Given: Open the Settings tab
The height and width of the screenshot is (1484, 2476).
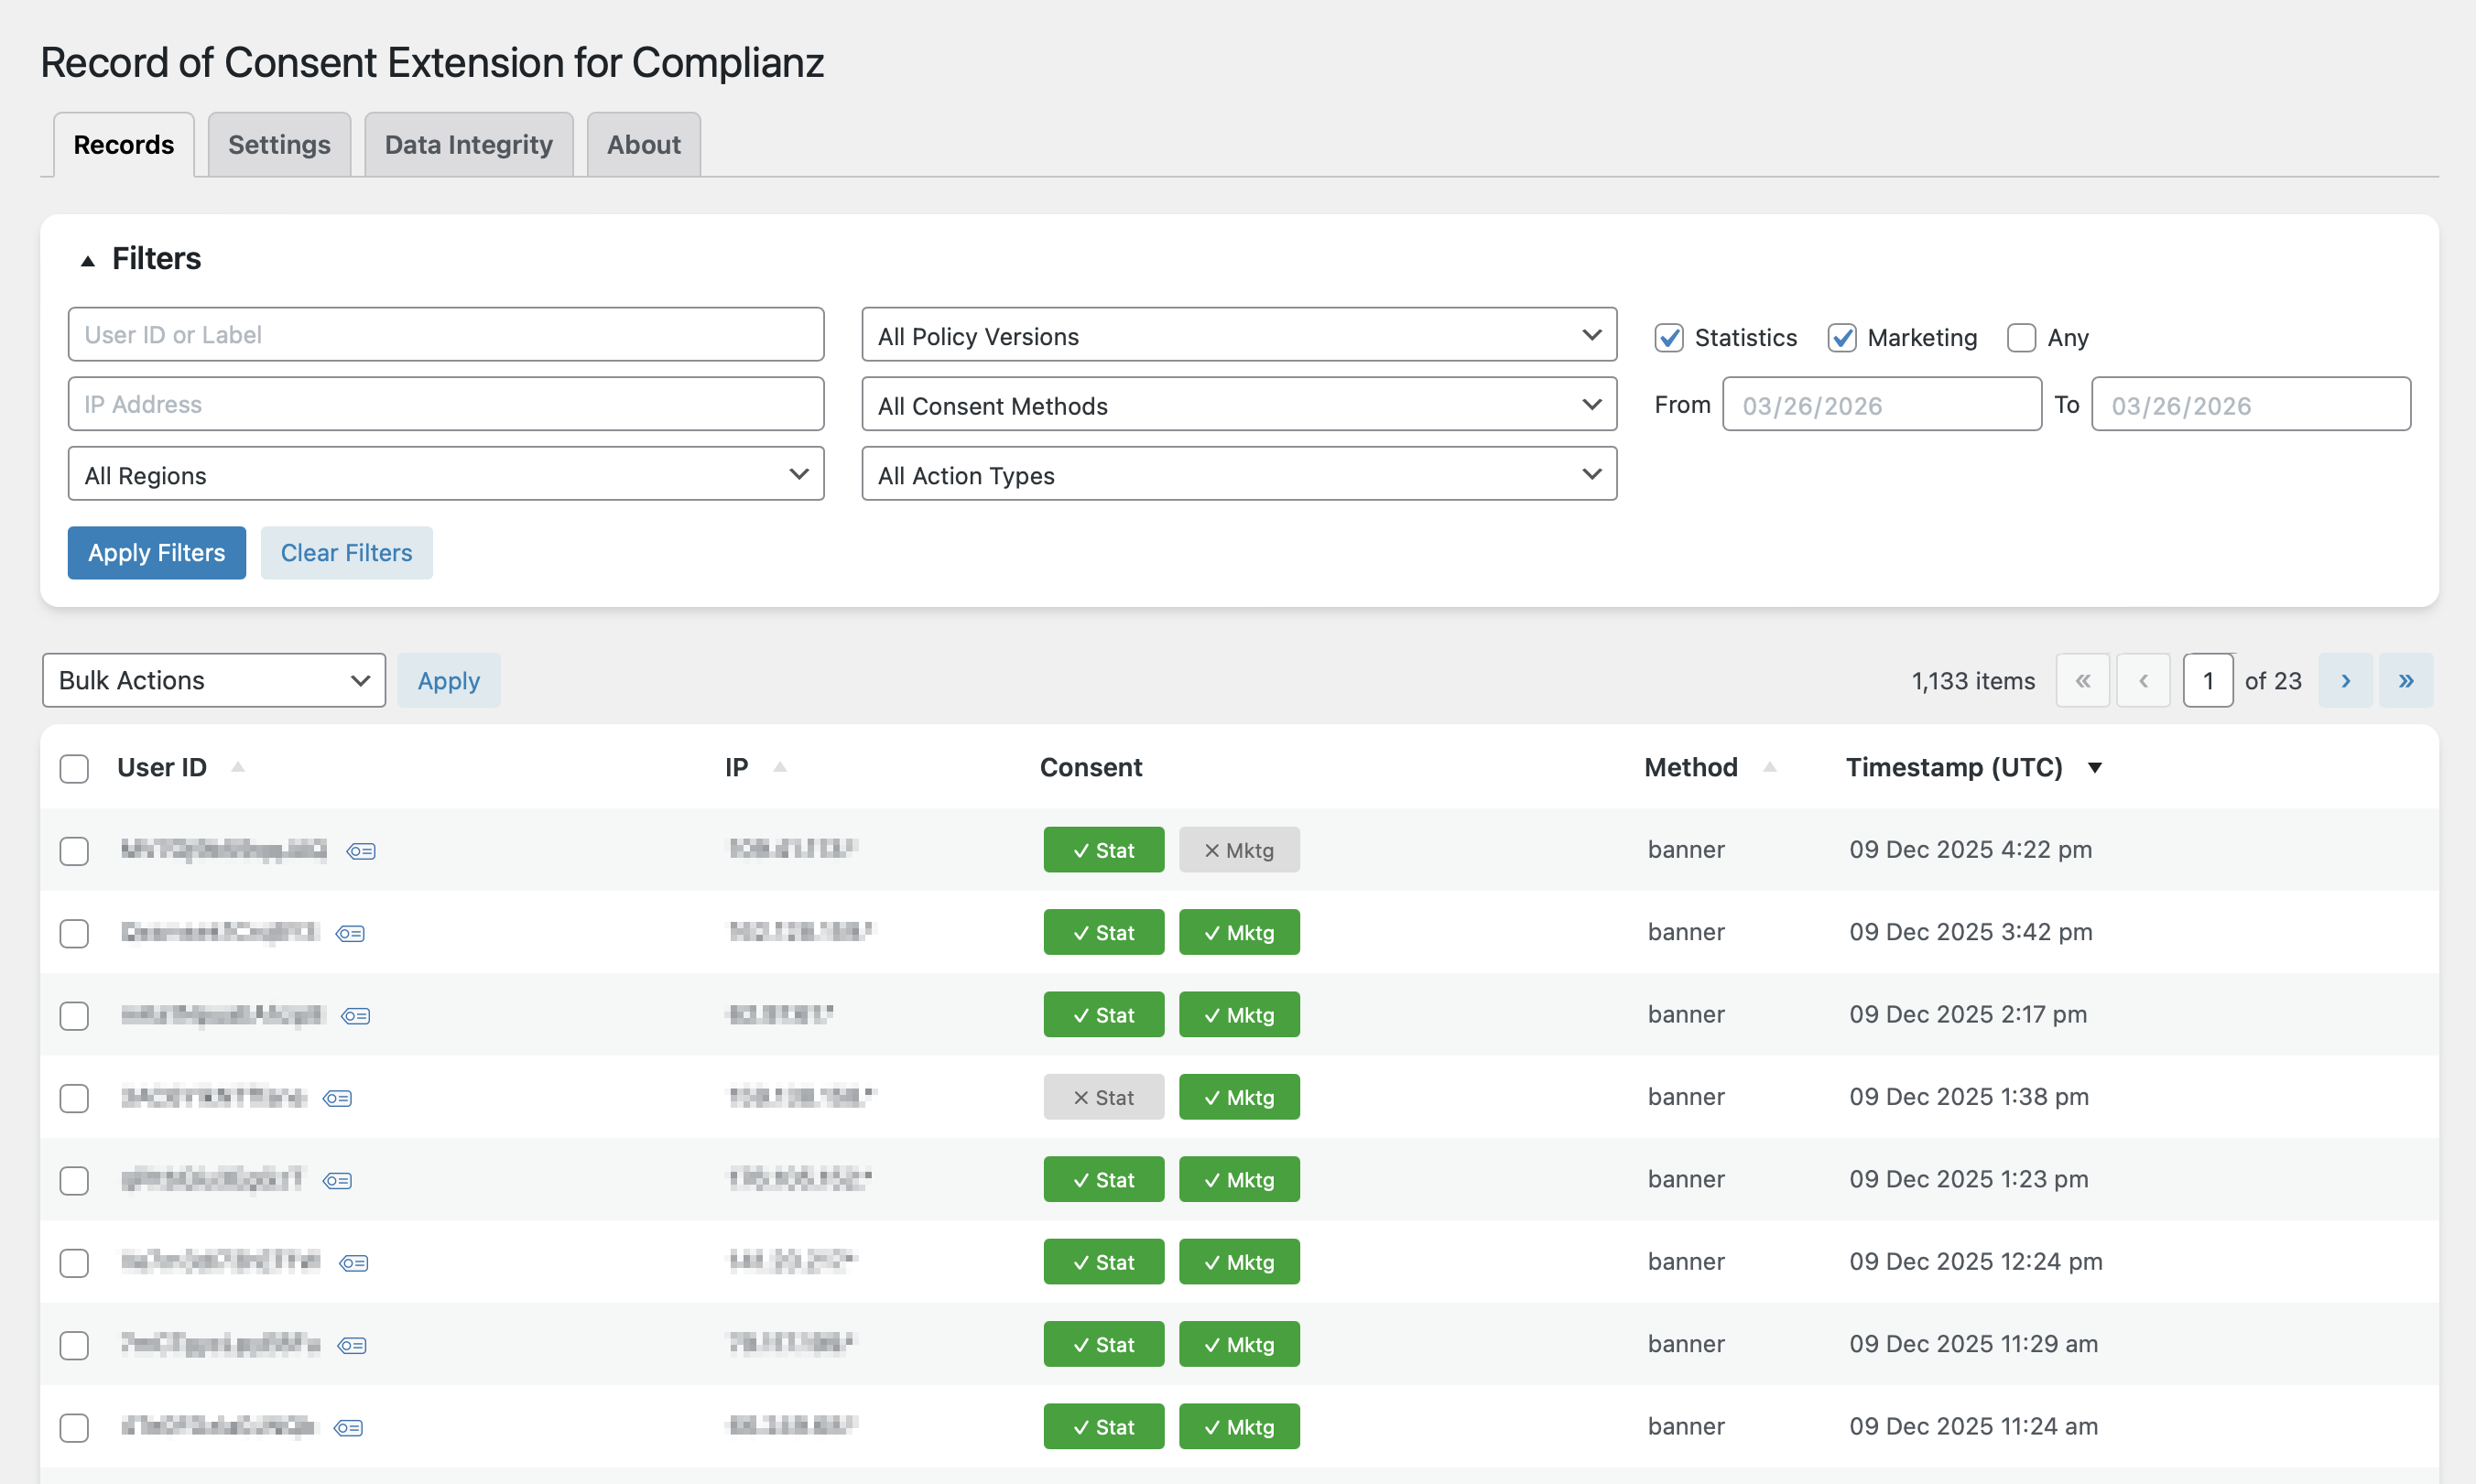Looking at the screenshot, I should [x=279, y=145].
